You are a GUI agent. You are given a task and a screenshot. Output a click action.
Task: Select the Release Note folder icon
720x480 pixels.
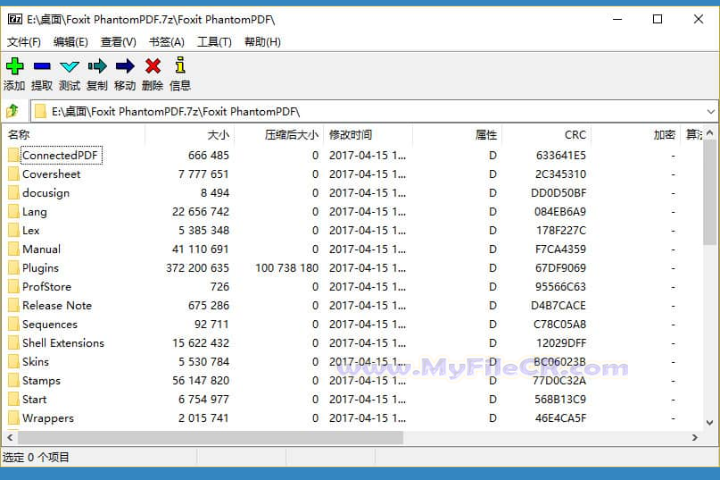14,305
